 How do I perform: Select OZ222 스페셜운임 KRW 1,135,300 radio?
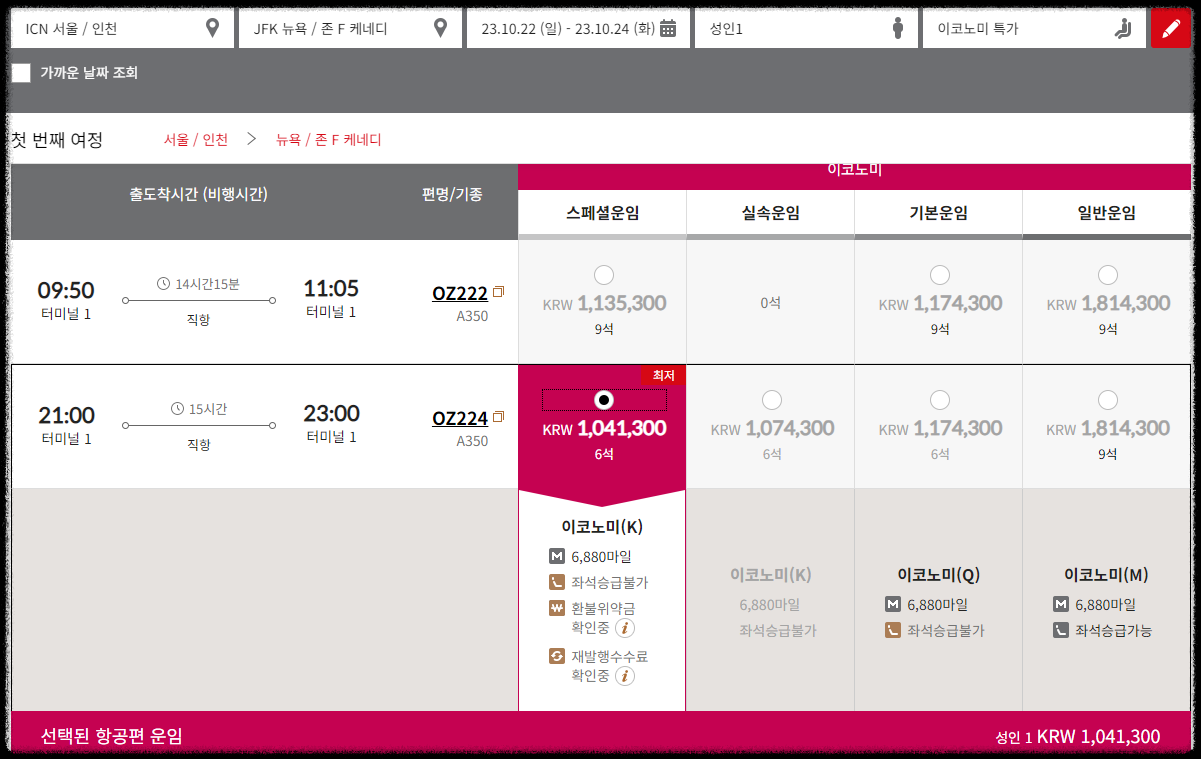603,275
